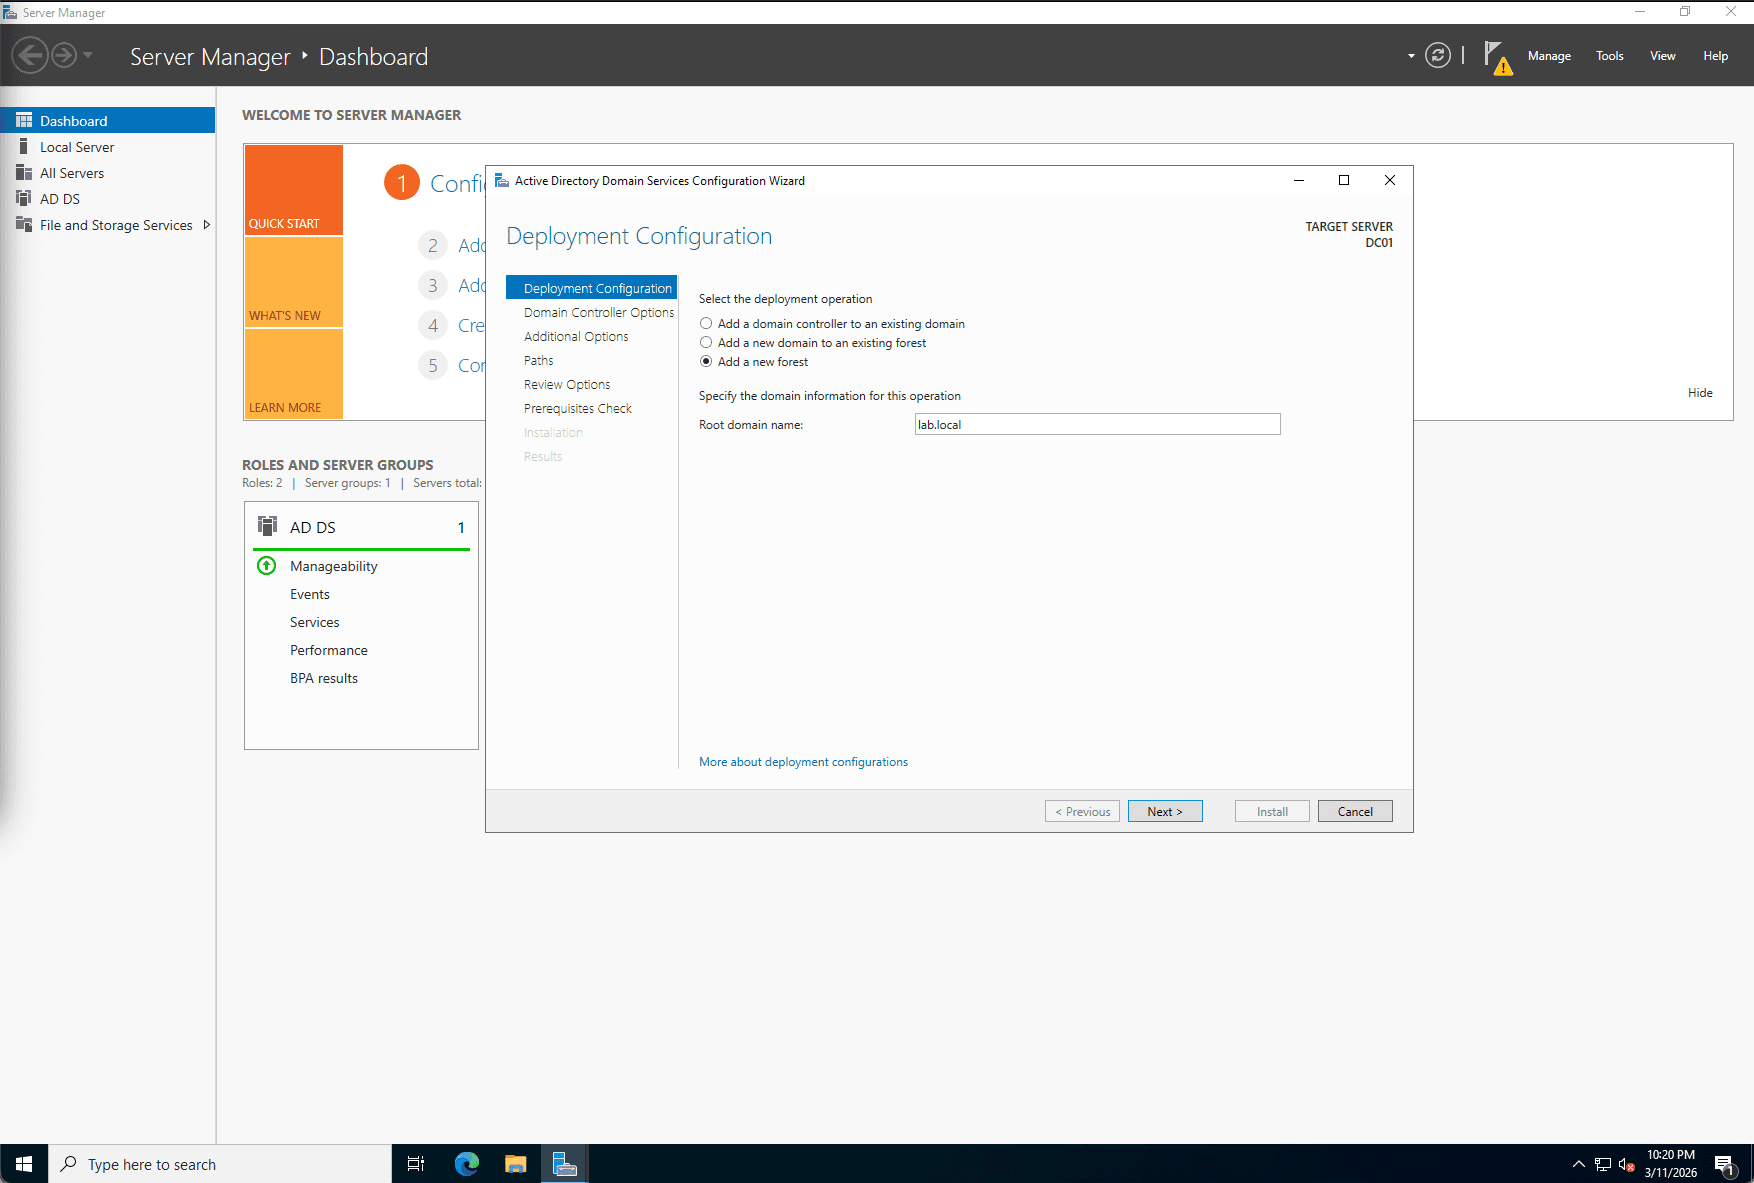
Task: Open navigation history dropdown arrow
Action: coord(88,55)
